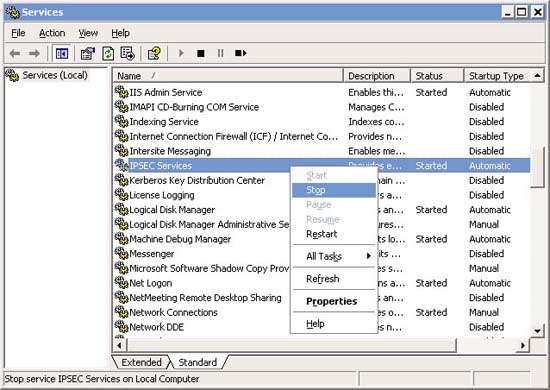This screenshot has height=390, width=550.
Task: Switch to the Extended tab
Action: click(141, 362)
